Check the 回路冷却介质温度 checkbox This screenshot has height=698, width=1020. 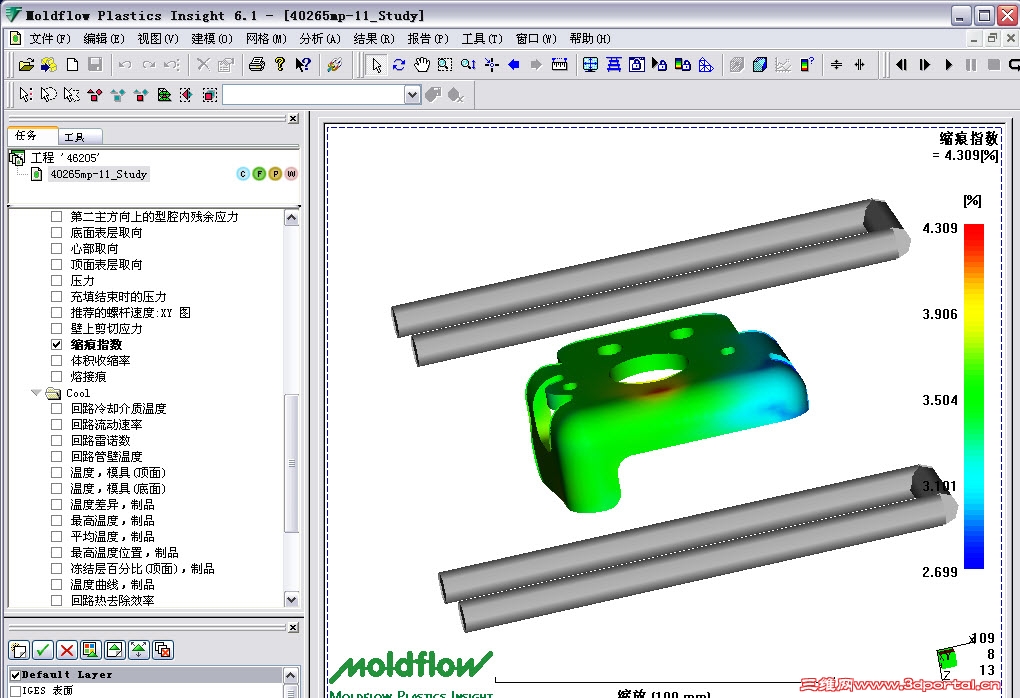click(57, 409)
